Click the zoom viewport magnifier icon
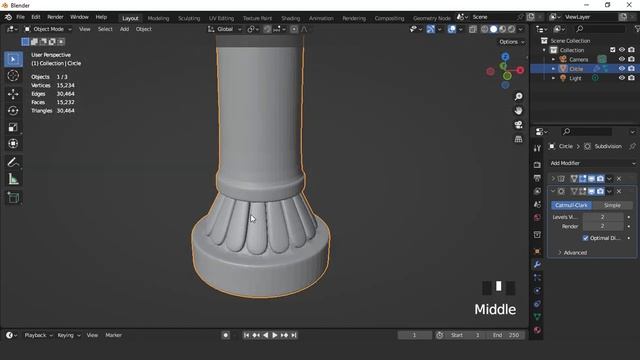This screenshot has width=640, height=360. click(518, 97)
